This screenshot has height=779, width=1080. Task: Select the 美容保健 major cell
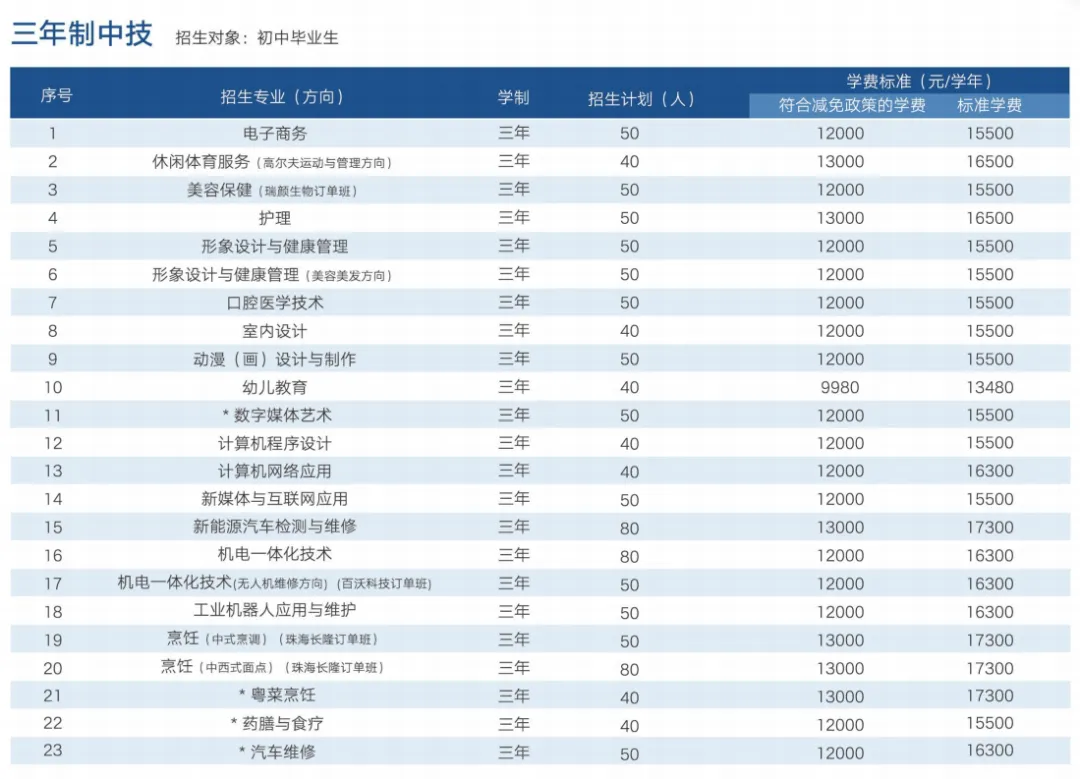(272, 190)
